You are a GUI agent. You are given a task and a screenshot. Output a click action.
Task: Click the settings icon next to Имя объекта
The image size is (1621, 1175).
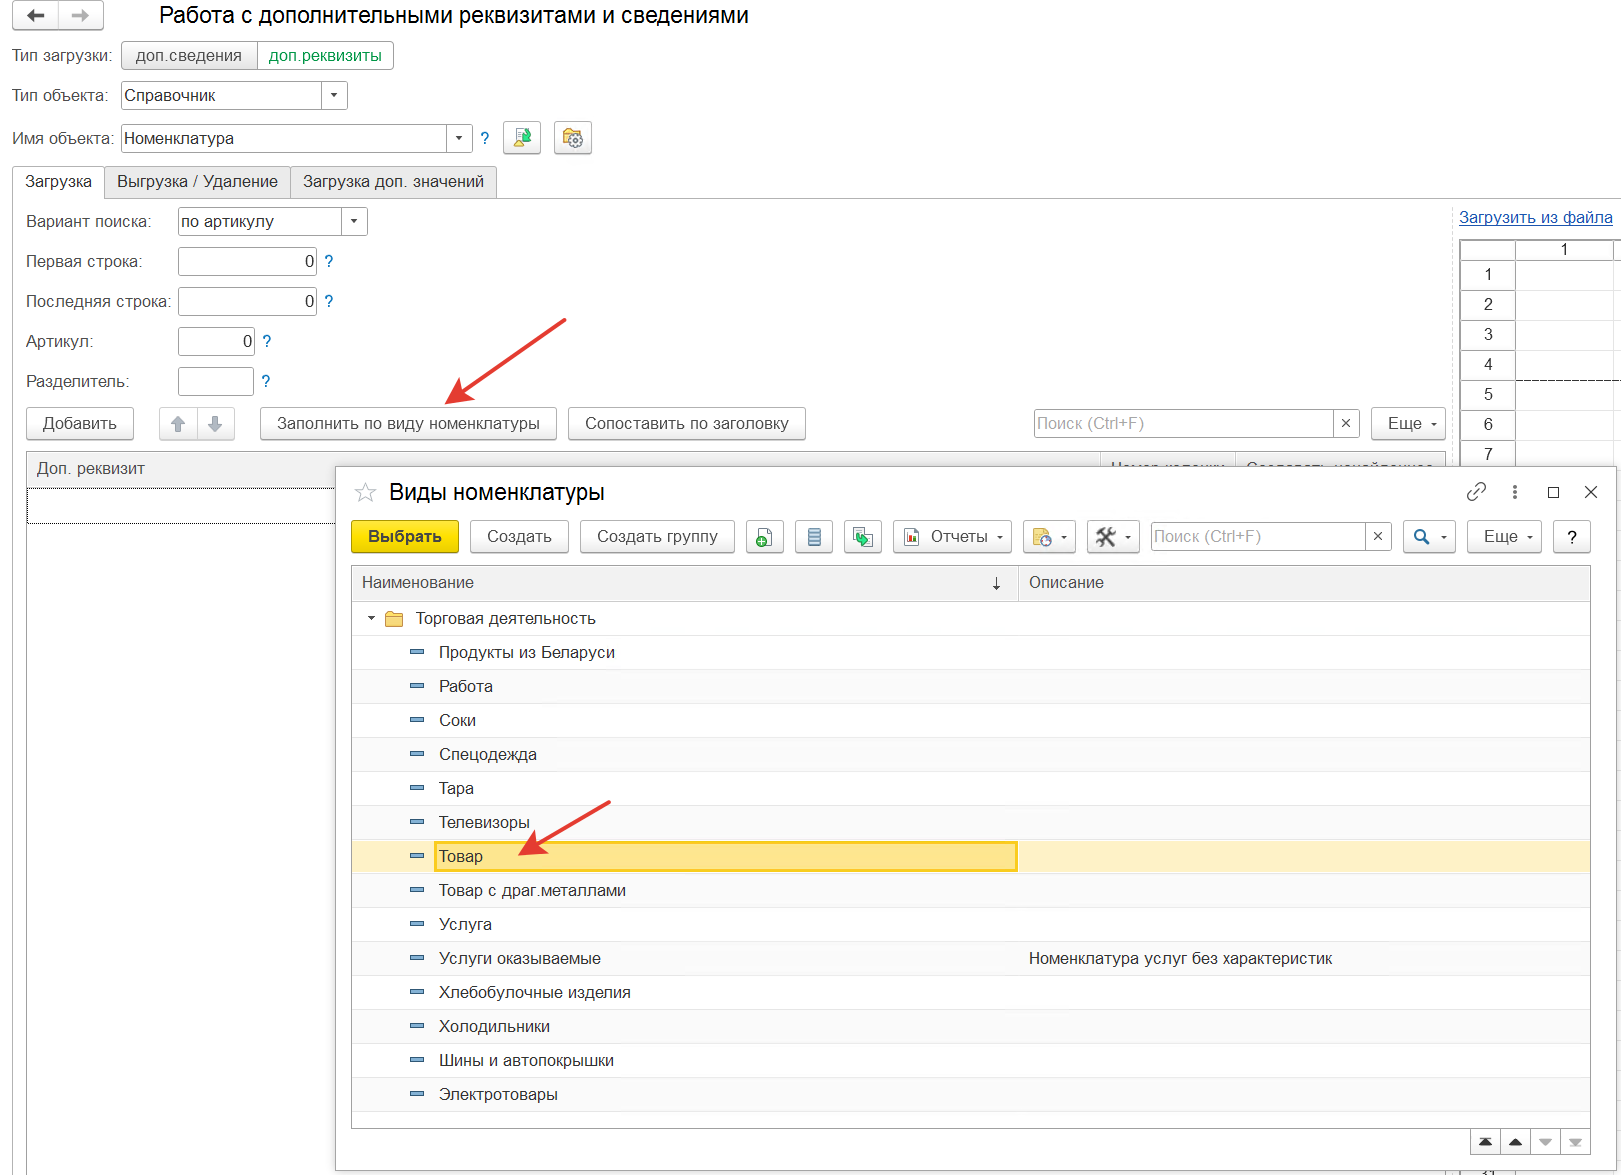(572, 138)
